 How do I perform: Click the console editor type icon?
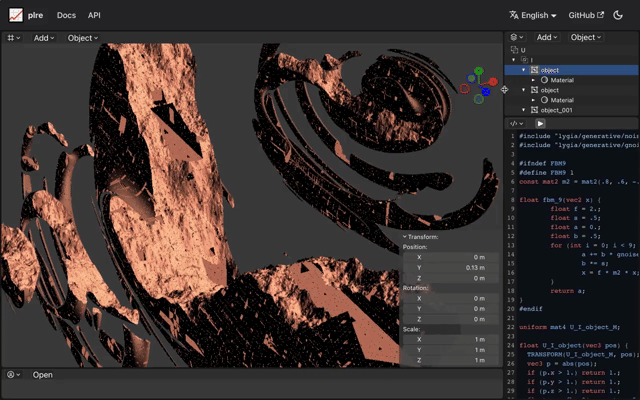tap(13, 375)
